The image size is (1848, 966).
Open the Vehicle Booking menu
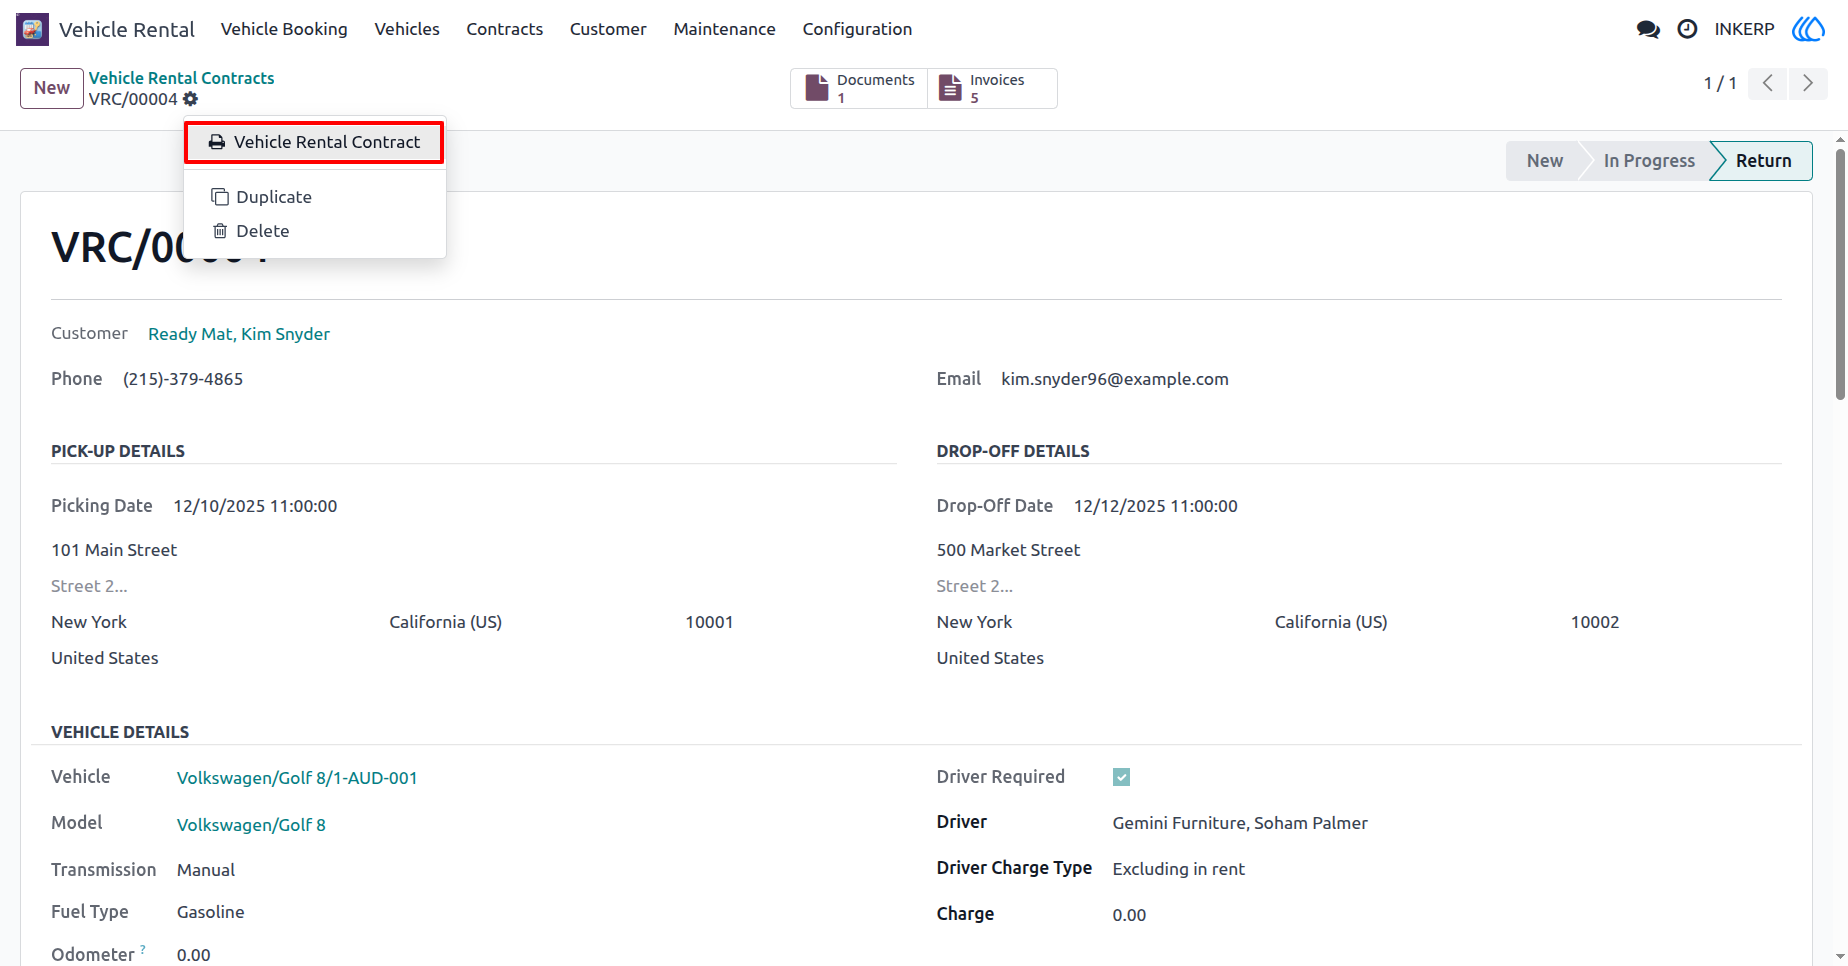[x=284, y=29]
